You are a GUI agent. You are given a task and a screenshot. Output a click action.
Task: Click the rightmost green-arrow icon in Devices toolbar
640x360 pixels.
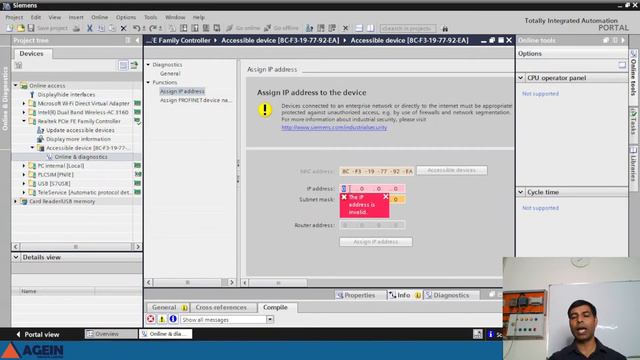click(134, 65)
